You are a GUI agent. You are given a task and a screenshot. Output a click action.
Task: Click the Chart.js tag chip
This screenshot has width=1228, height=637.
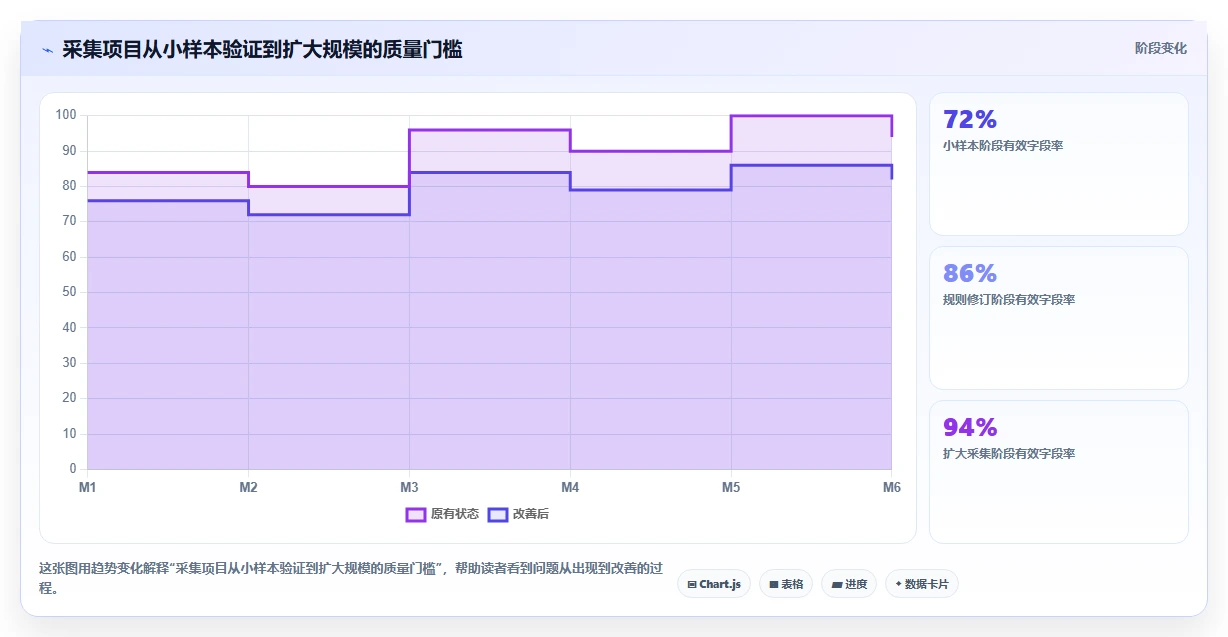point(714,584)
